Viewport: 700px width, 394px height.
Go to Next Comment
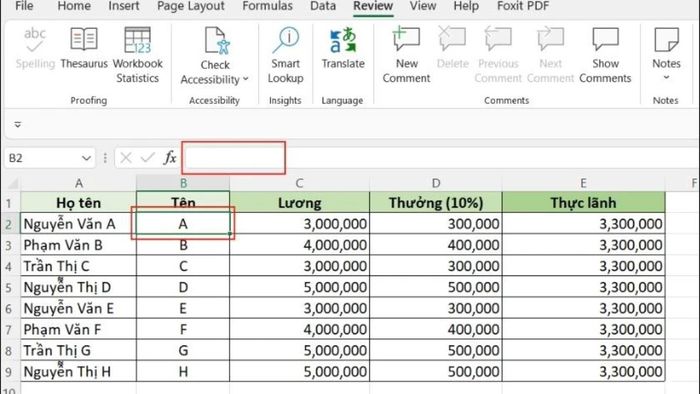tap(550, 55)
